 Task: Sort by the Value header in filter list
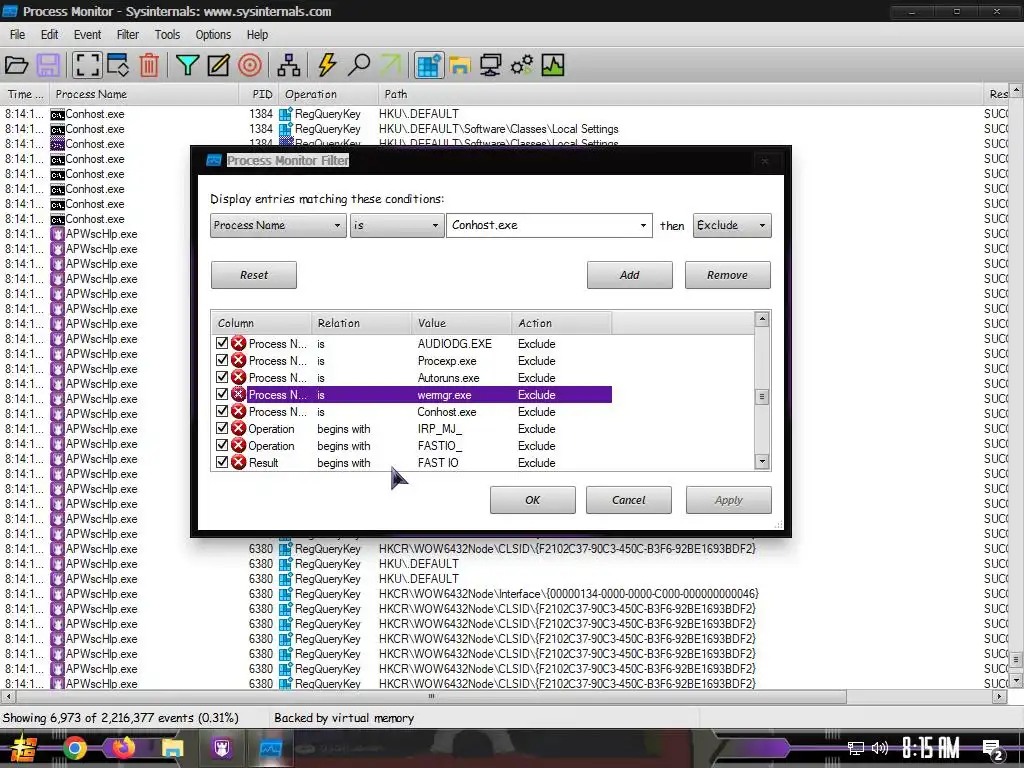click(461, 323)
